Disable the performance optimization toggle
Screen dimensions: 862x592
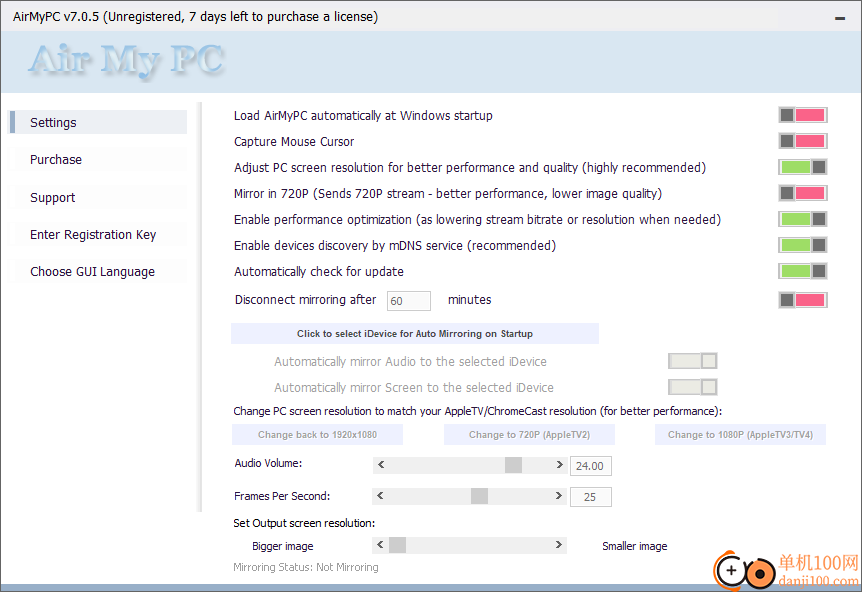coord(803,219)
